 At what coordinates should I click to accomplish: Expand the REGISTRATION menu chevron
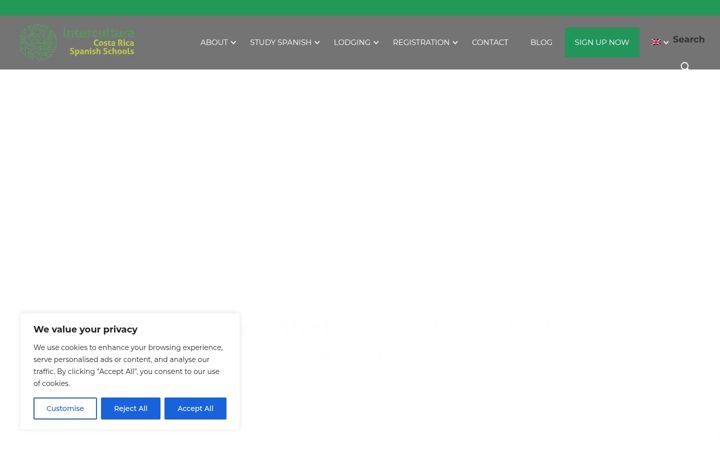click(x=455, y=43)
